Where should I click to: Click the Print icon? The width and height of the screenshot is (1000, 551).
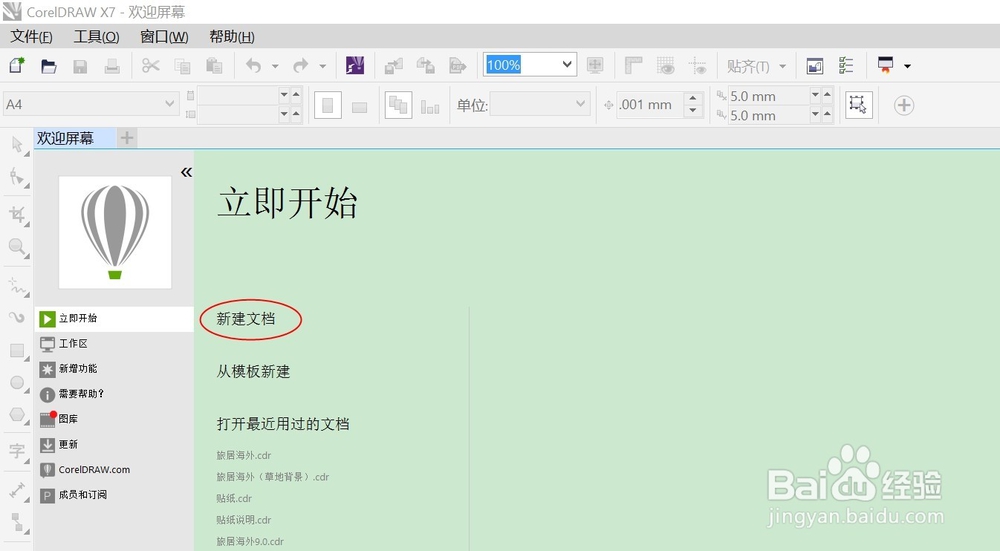coord(112,66)
